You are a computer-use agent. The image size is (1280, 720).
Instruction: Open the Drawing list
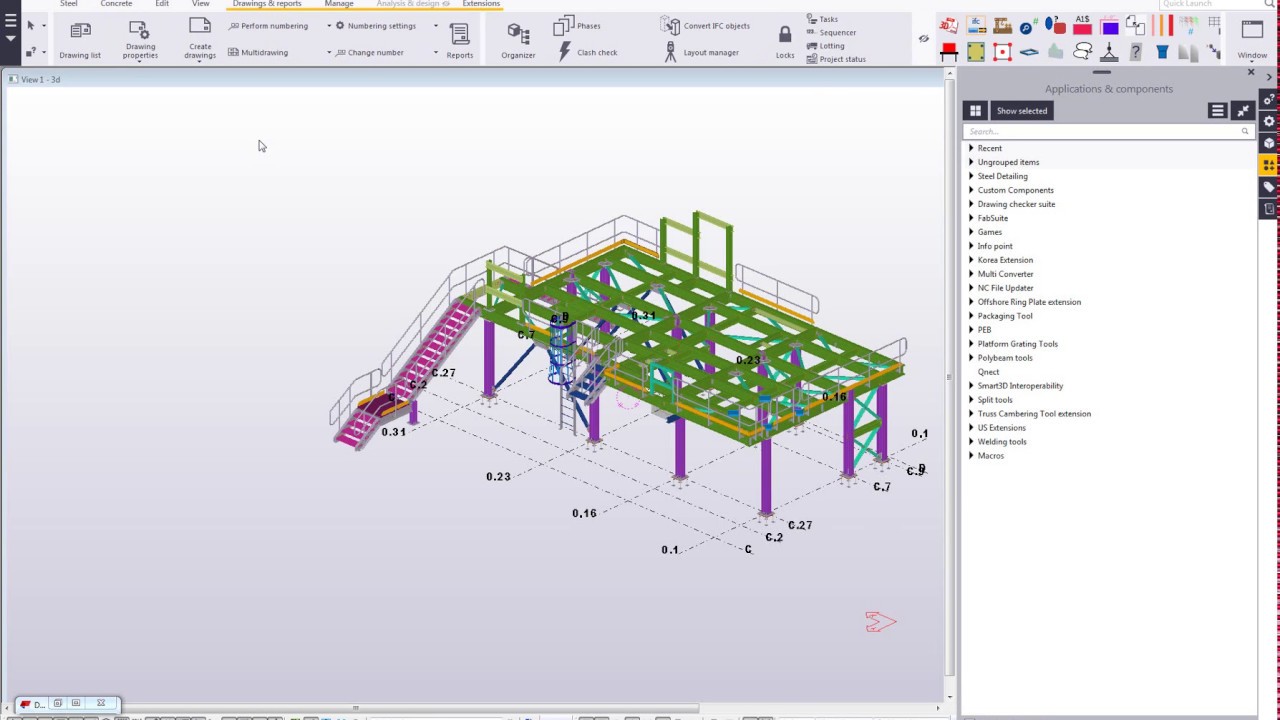pyautogui.click(x=80, y=39)
